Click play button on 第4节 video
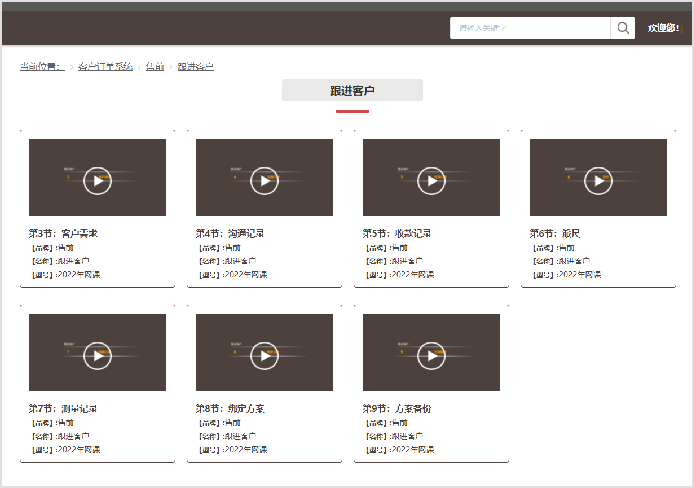Viewport: 694px width, 488px height. (x=264, y=180)
